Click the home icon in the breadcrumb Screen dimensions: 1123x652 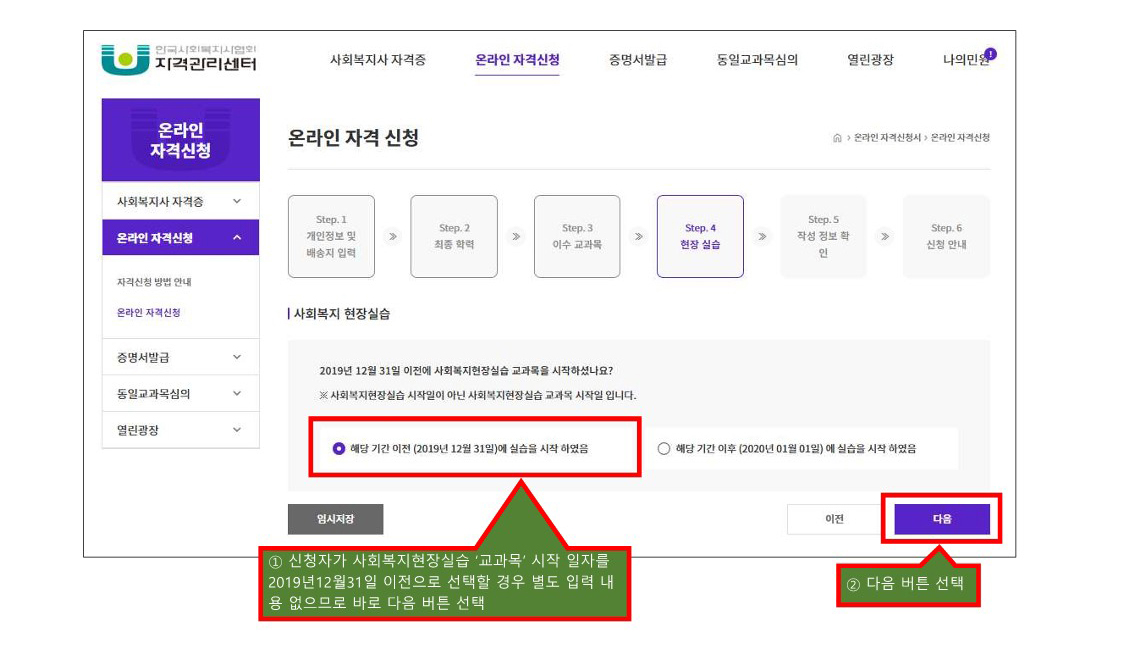(837, 138)
